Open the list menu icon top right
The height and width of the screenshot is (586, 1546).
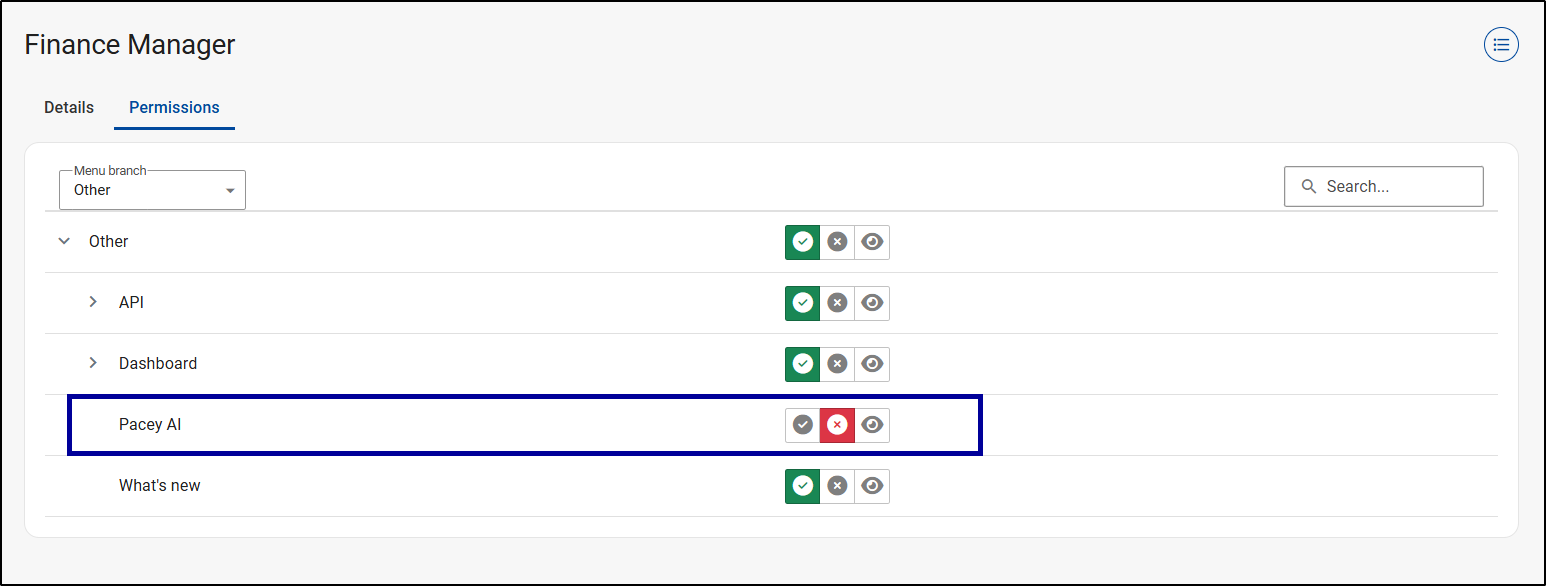point(1501,45)
